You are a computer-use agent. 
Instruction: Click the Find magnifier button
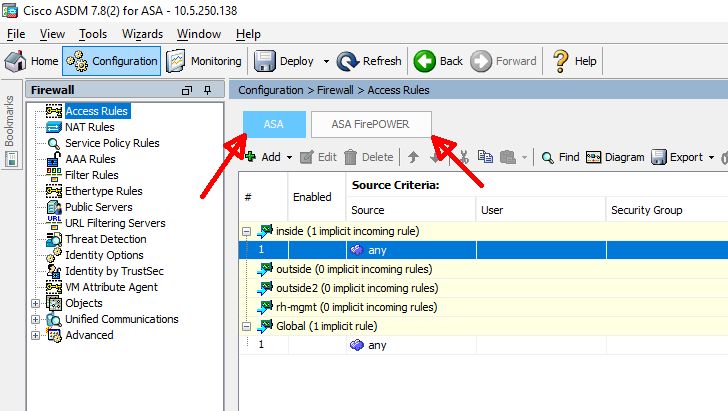click(560, 157)
